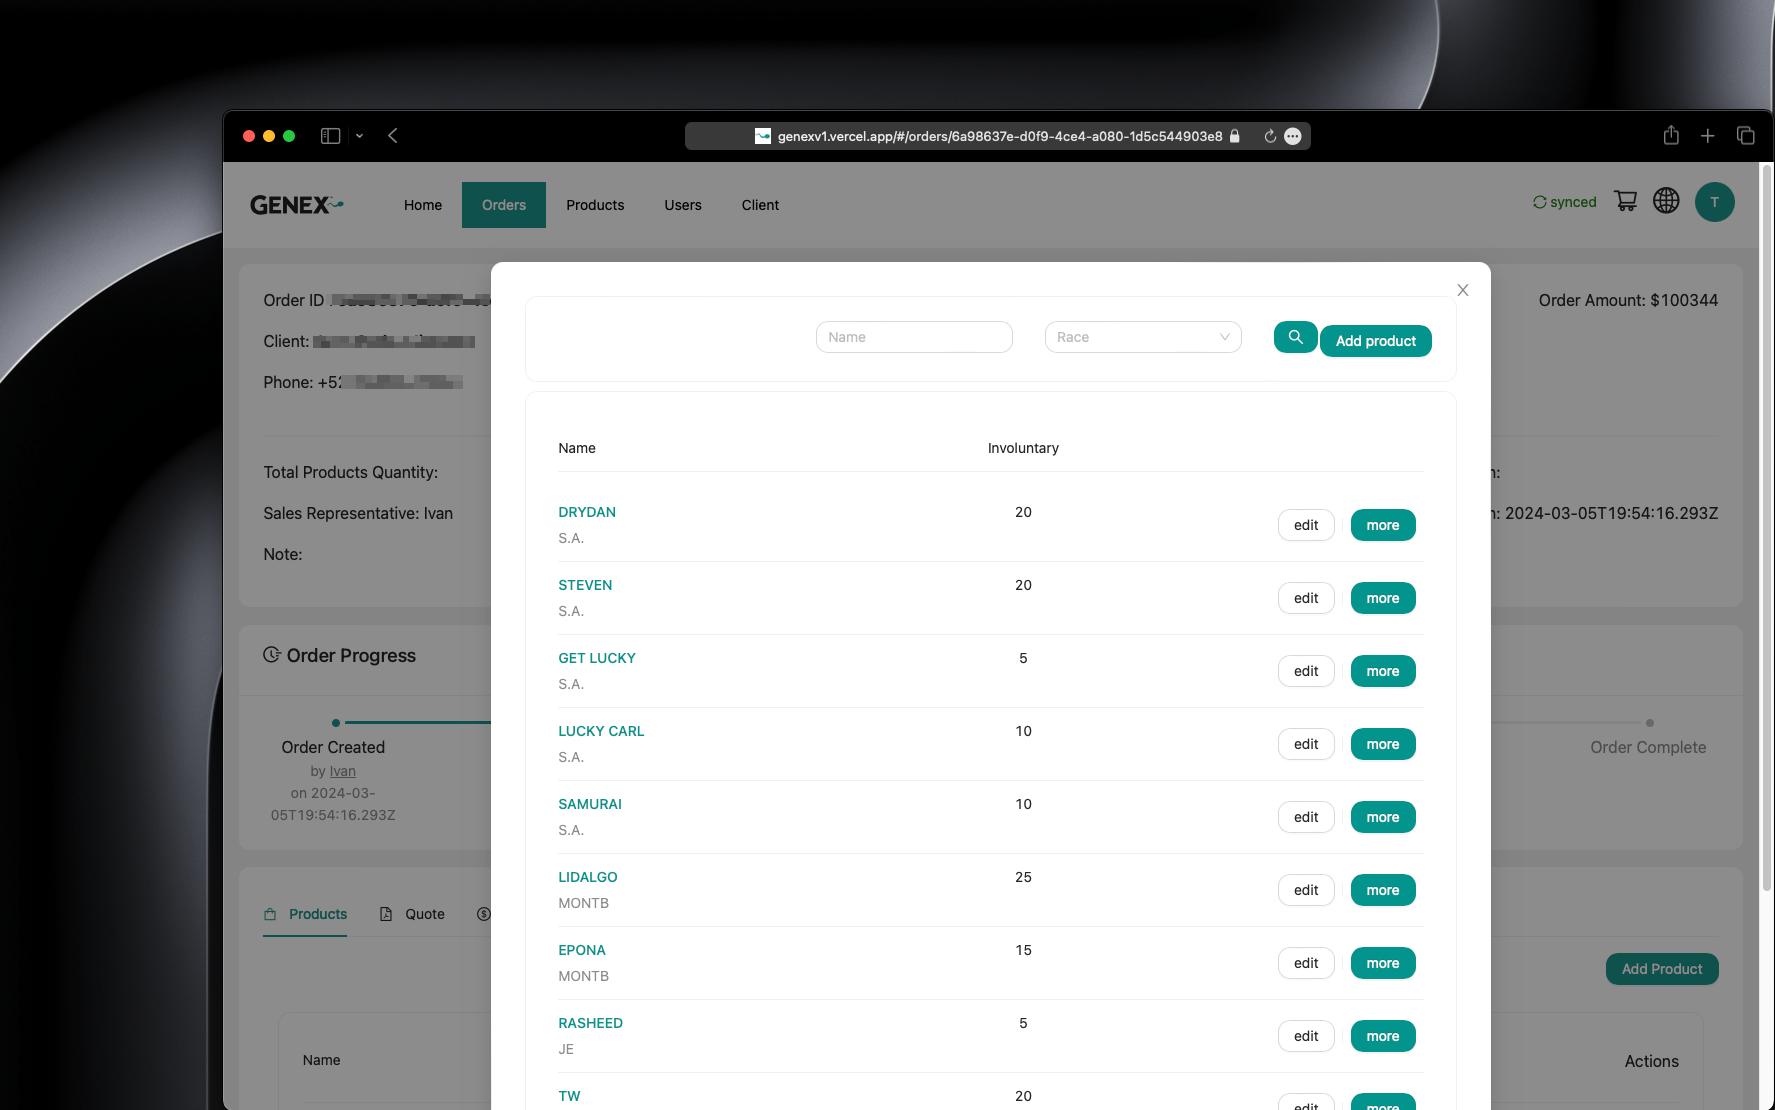1775x1110 pixels.
Task: Click the Add Product button behind modal
Action: pos(1662,969)
